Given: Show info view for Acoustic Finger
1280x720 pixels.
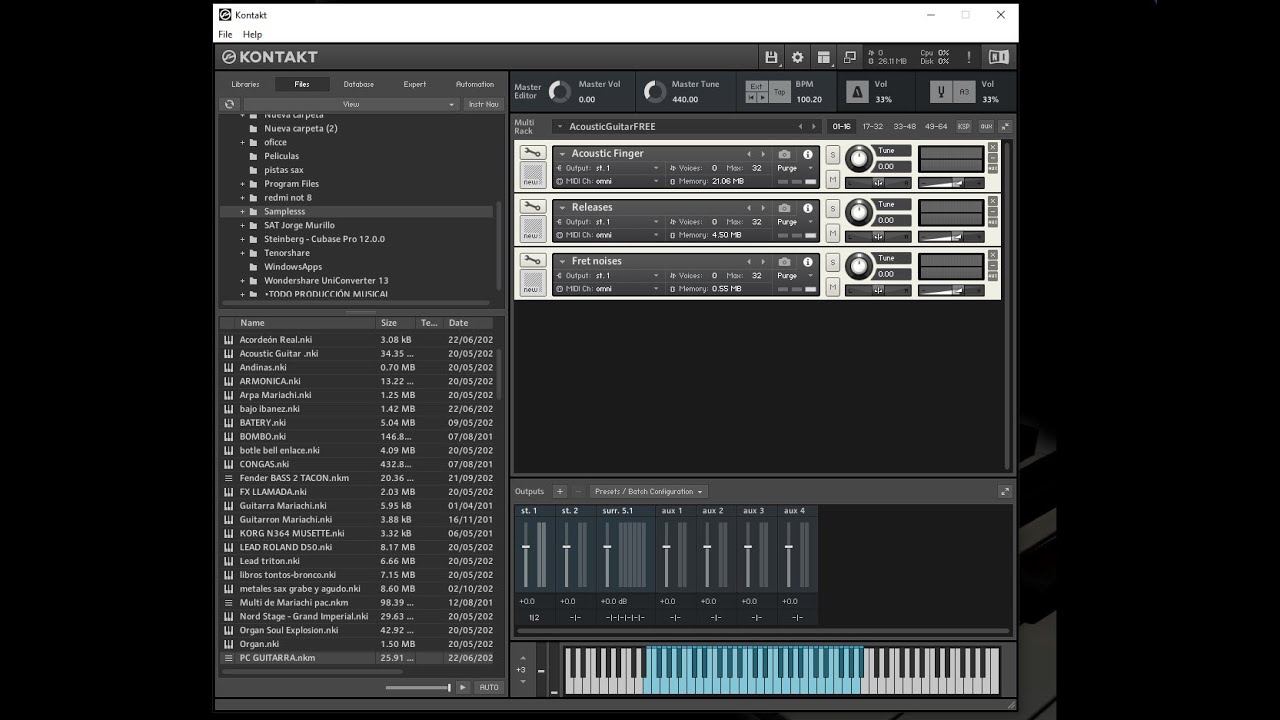Looking at the screenshot, I should pos(808,154).
